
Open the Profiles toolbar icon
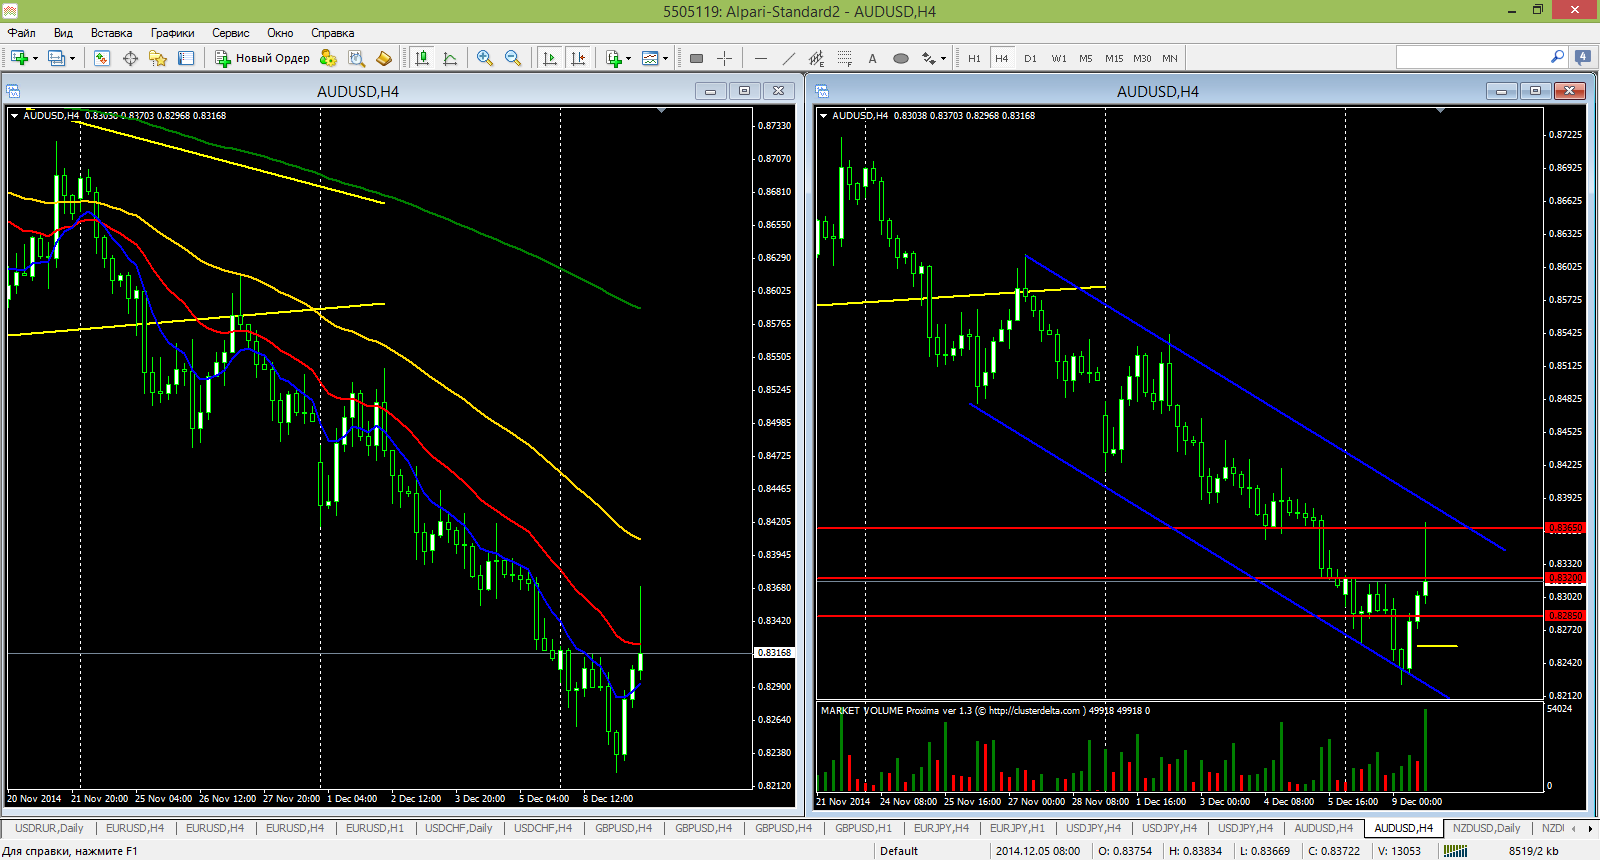click(57, 58)
